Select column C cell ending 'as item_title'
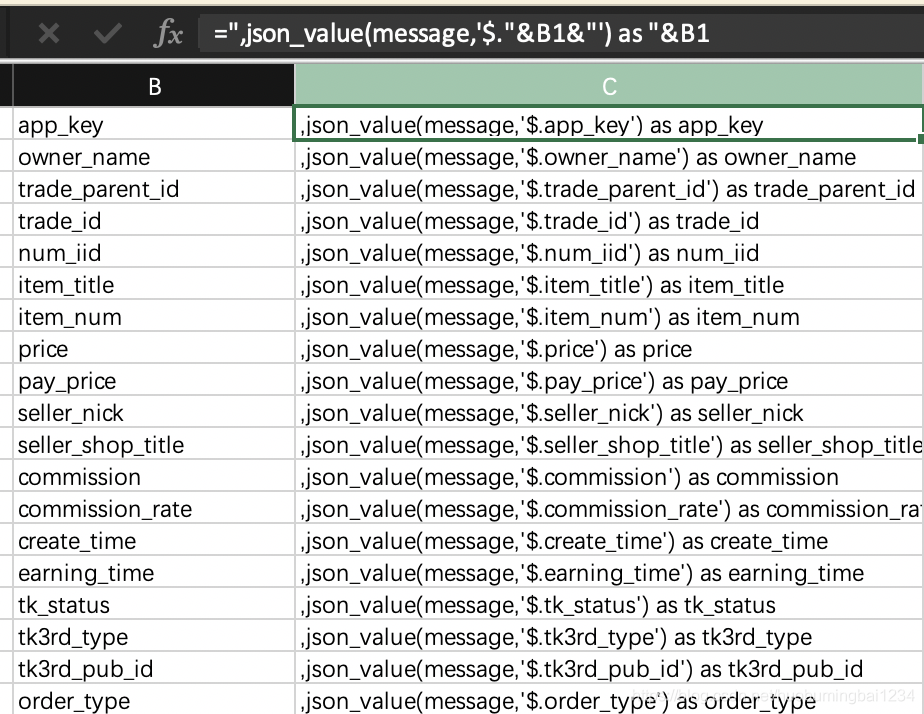Viewport: 924px width, 714px height. click(x=609, y=284)
